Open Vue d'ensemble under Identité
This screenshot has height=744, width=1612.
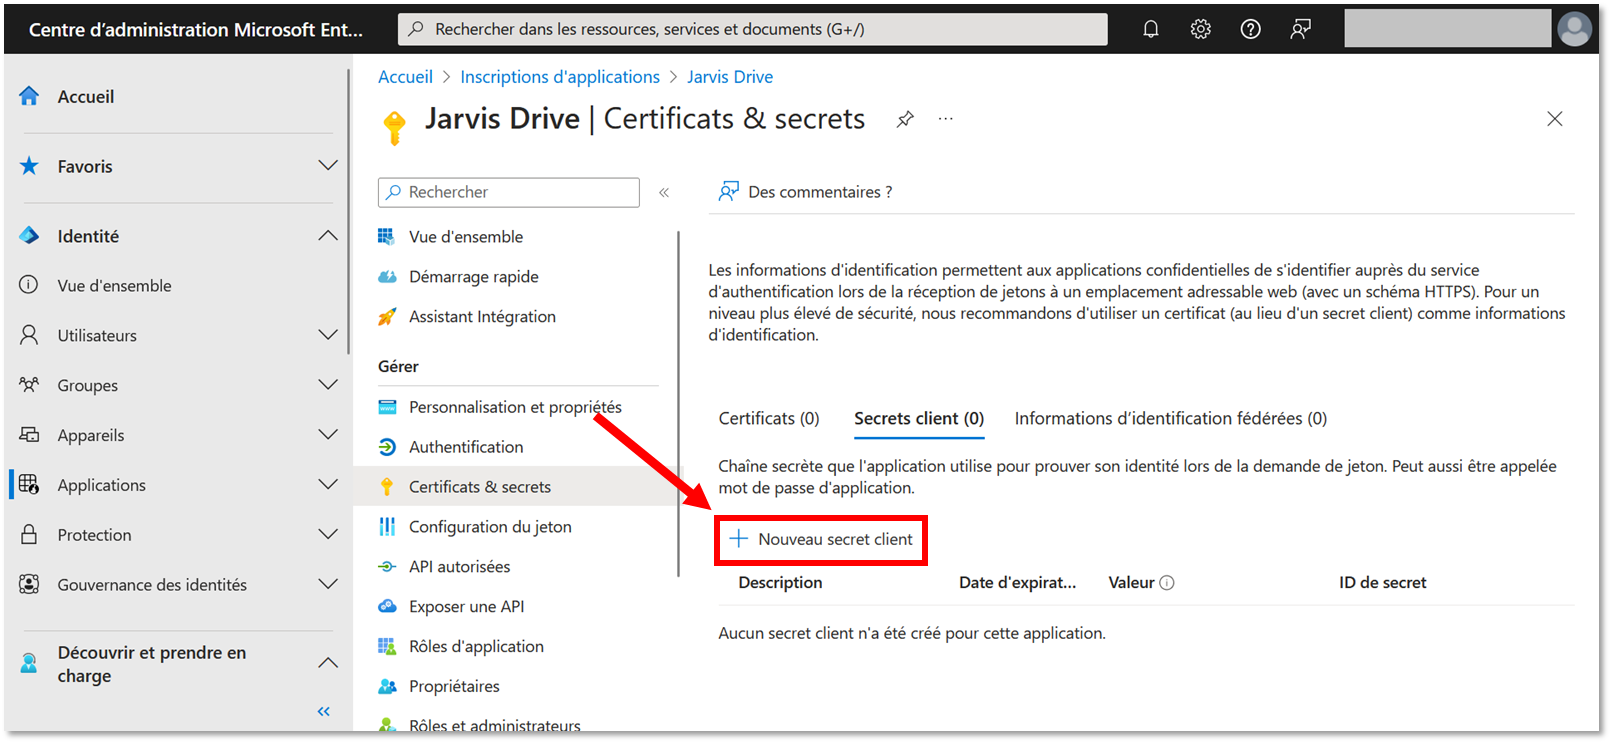[x=114, y=286]
